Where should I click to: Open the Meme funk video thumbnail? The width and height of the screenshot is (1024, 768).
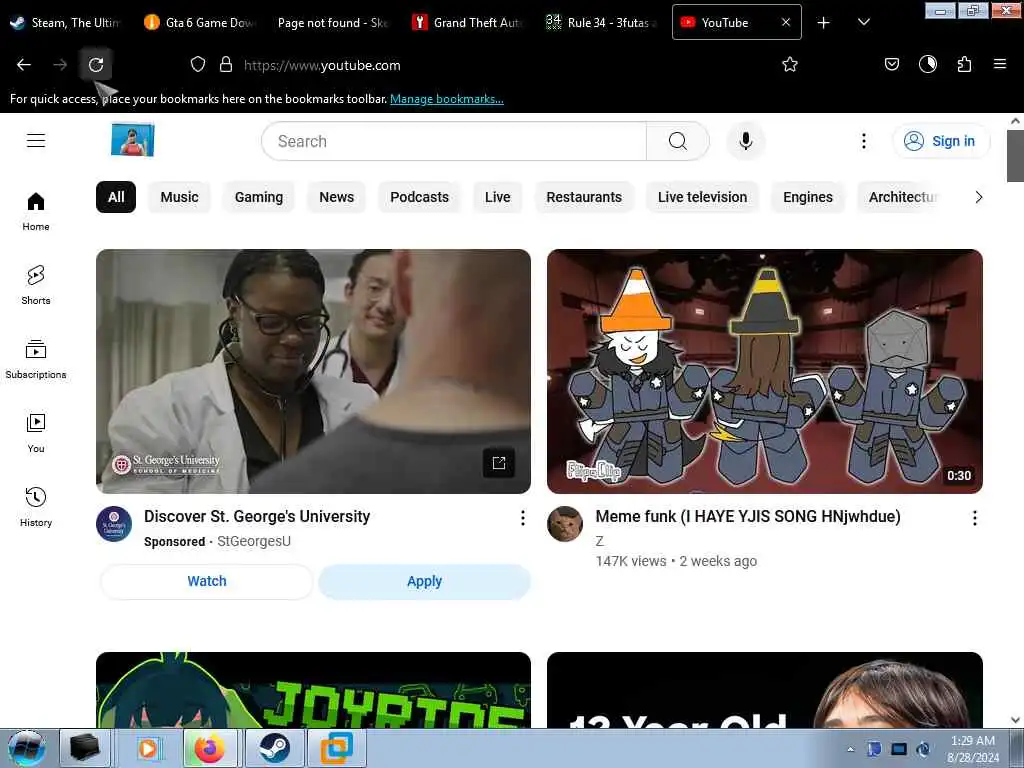pyautogui.click(x=765, y=371)
